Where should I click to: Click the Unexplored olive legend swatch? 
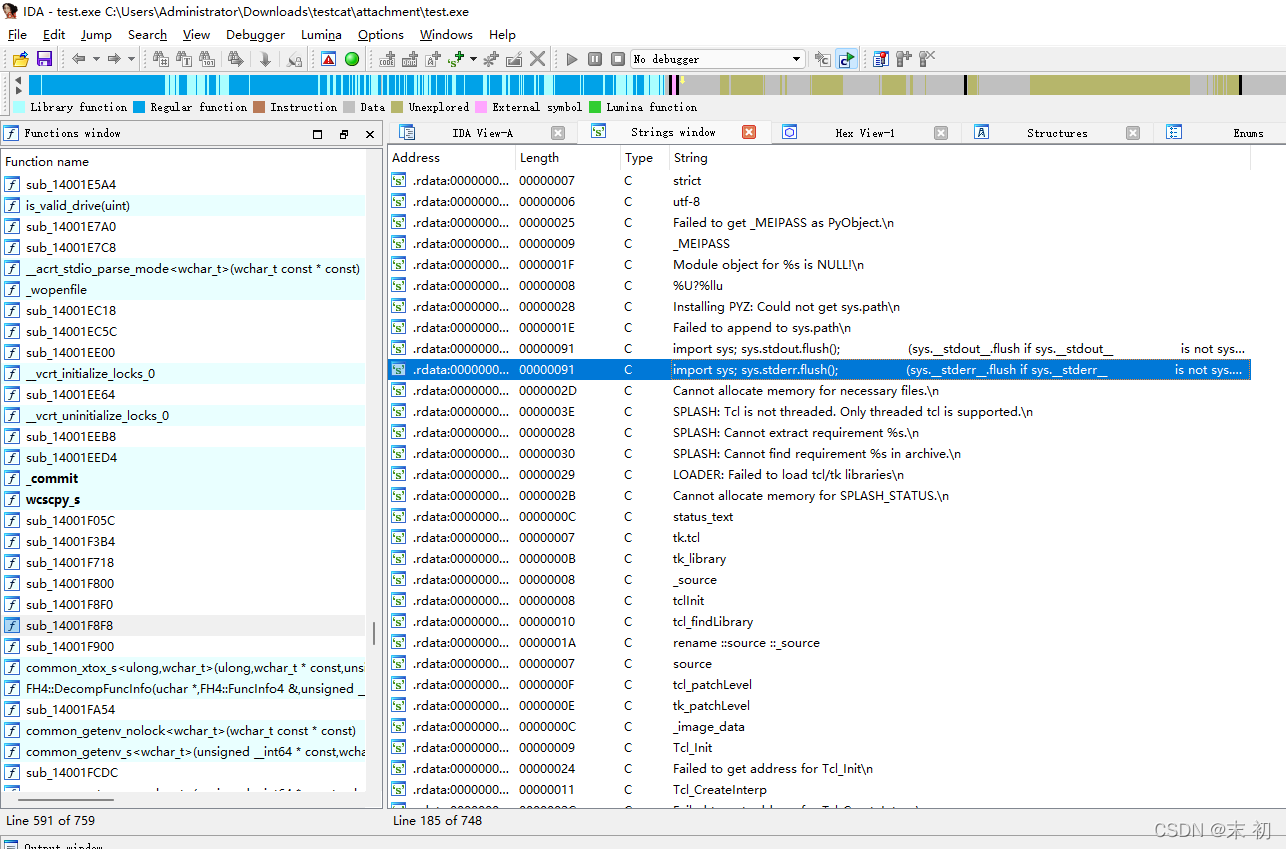tap(397, 107)
